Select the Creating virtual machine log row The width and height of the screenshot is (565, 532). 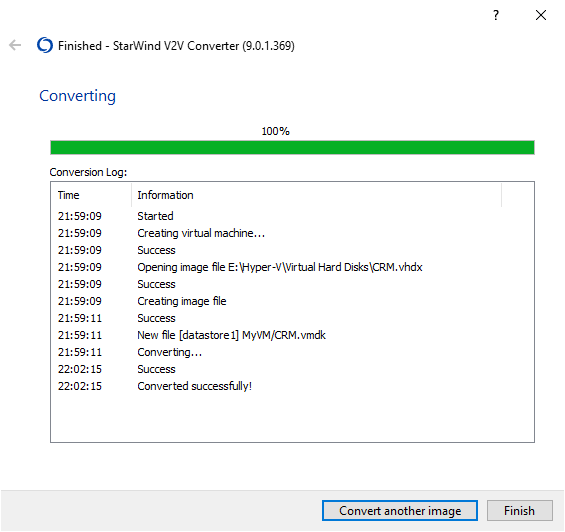(292, 233)
